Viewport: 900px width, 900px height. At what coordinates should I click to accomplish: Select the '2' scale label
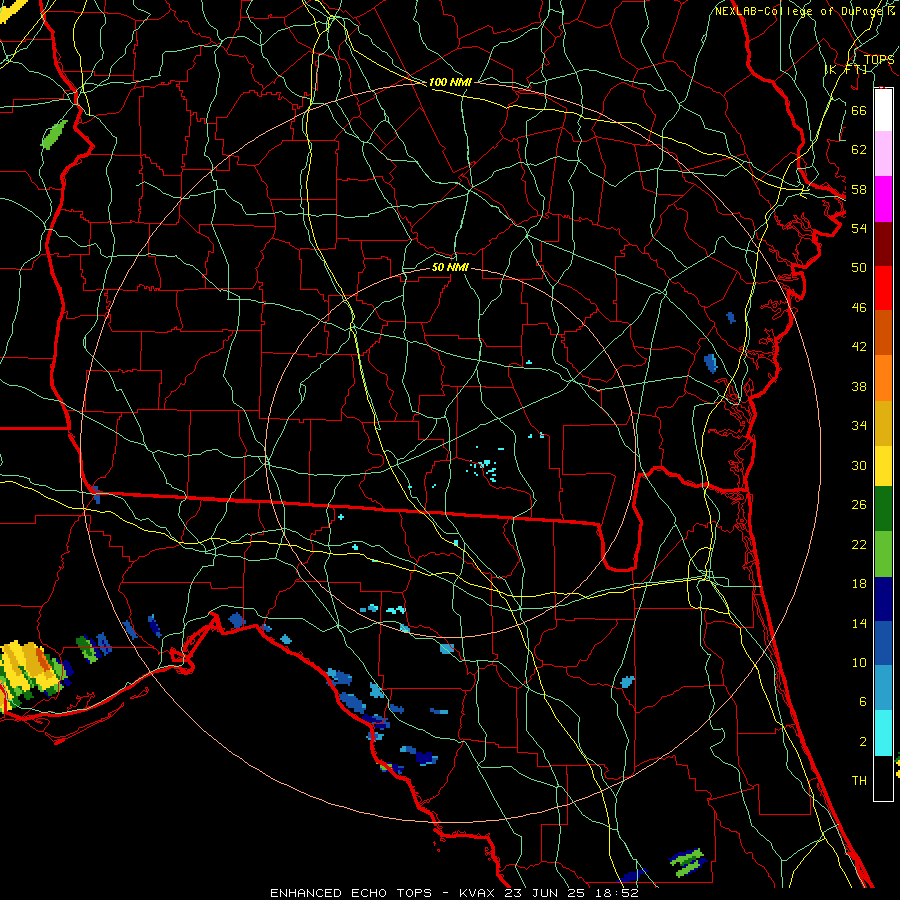[x=862, y=741]
